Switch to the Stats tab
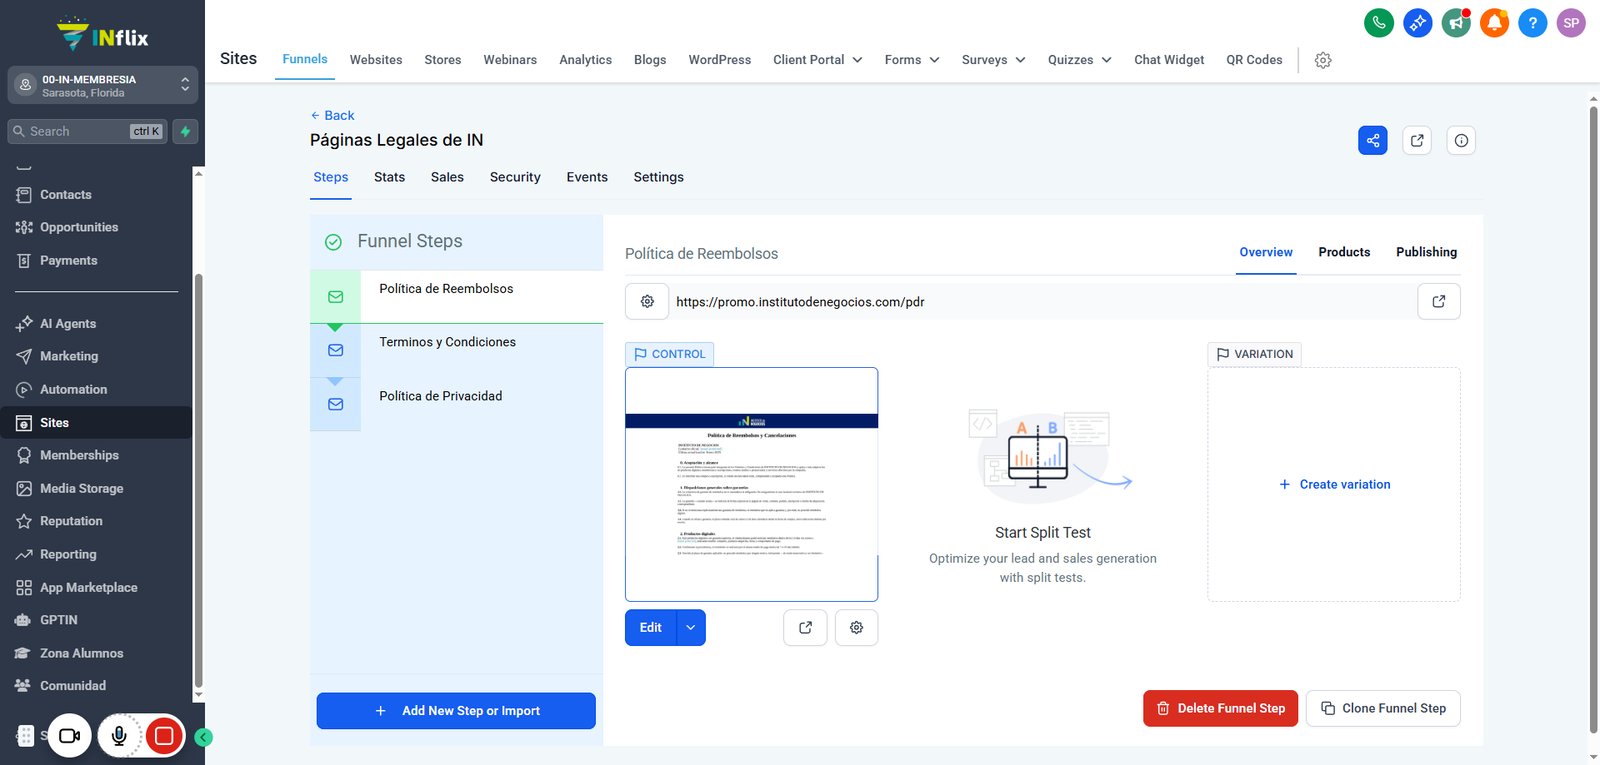This screenshot has width=1600, height=765. pyautogui.click(x=390, y=177)
